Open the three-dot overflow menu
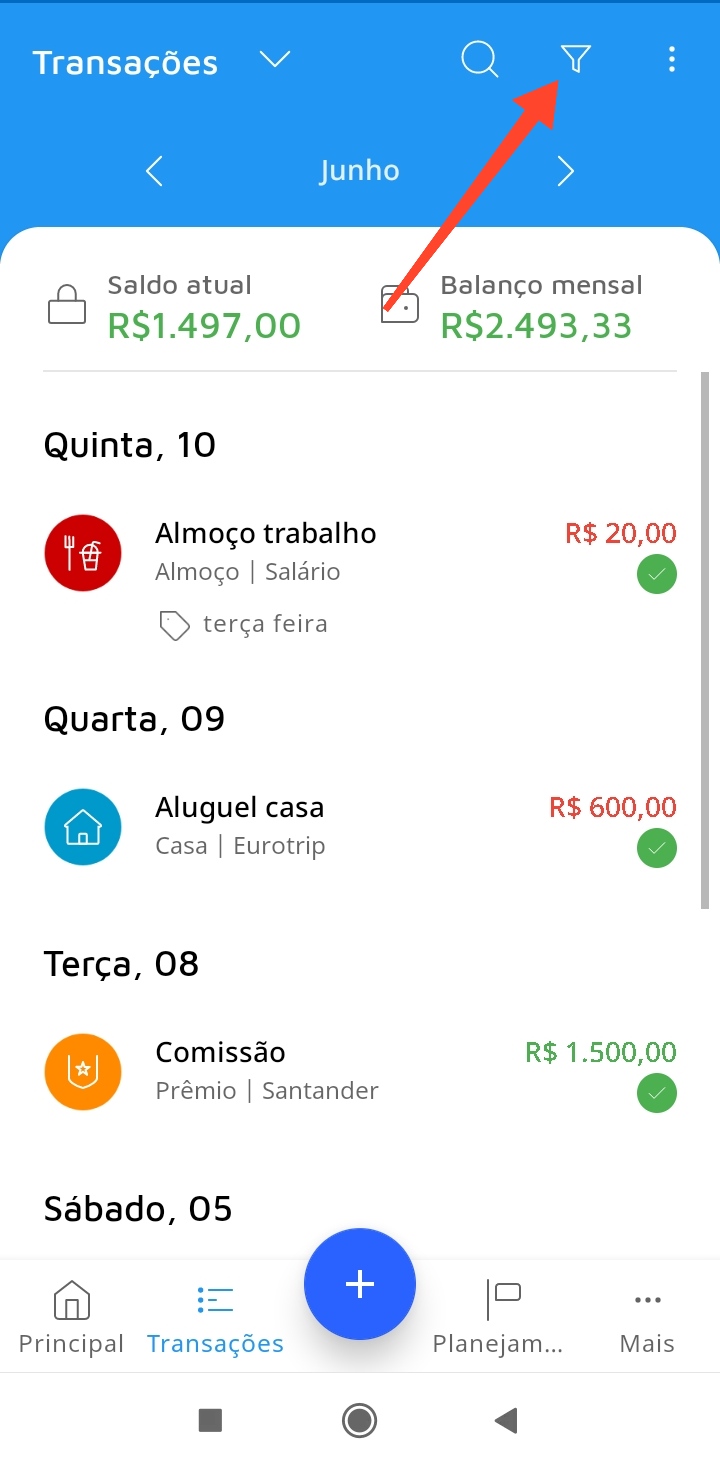 [671, 60]
